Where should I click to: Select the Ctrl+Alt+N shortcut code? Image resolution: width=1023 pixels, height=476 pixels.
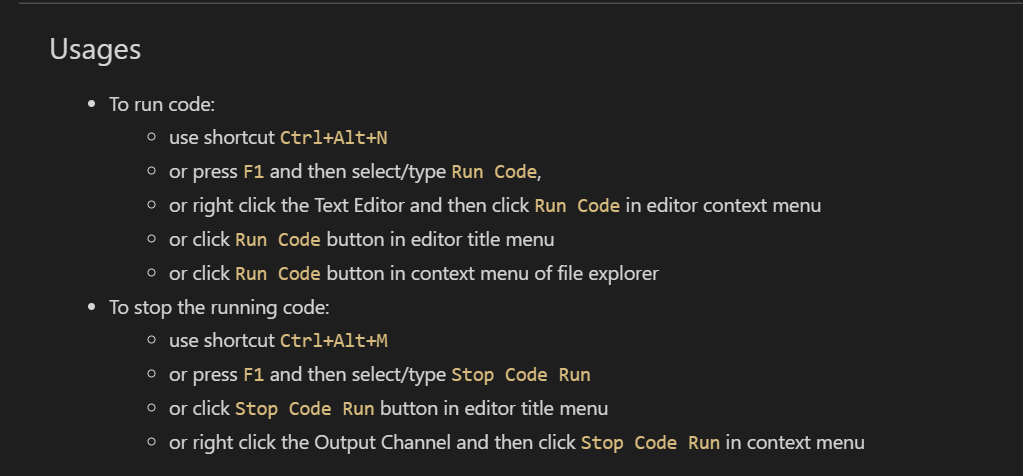click(x=333, y=138)
